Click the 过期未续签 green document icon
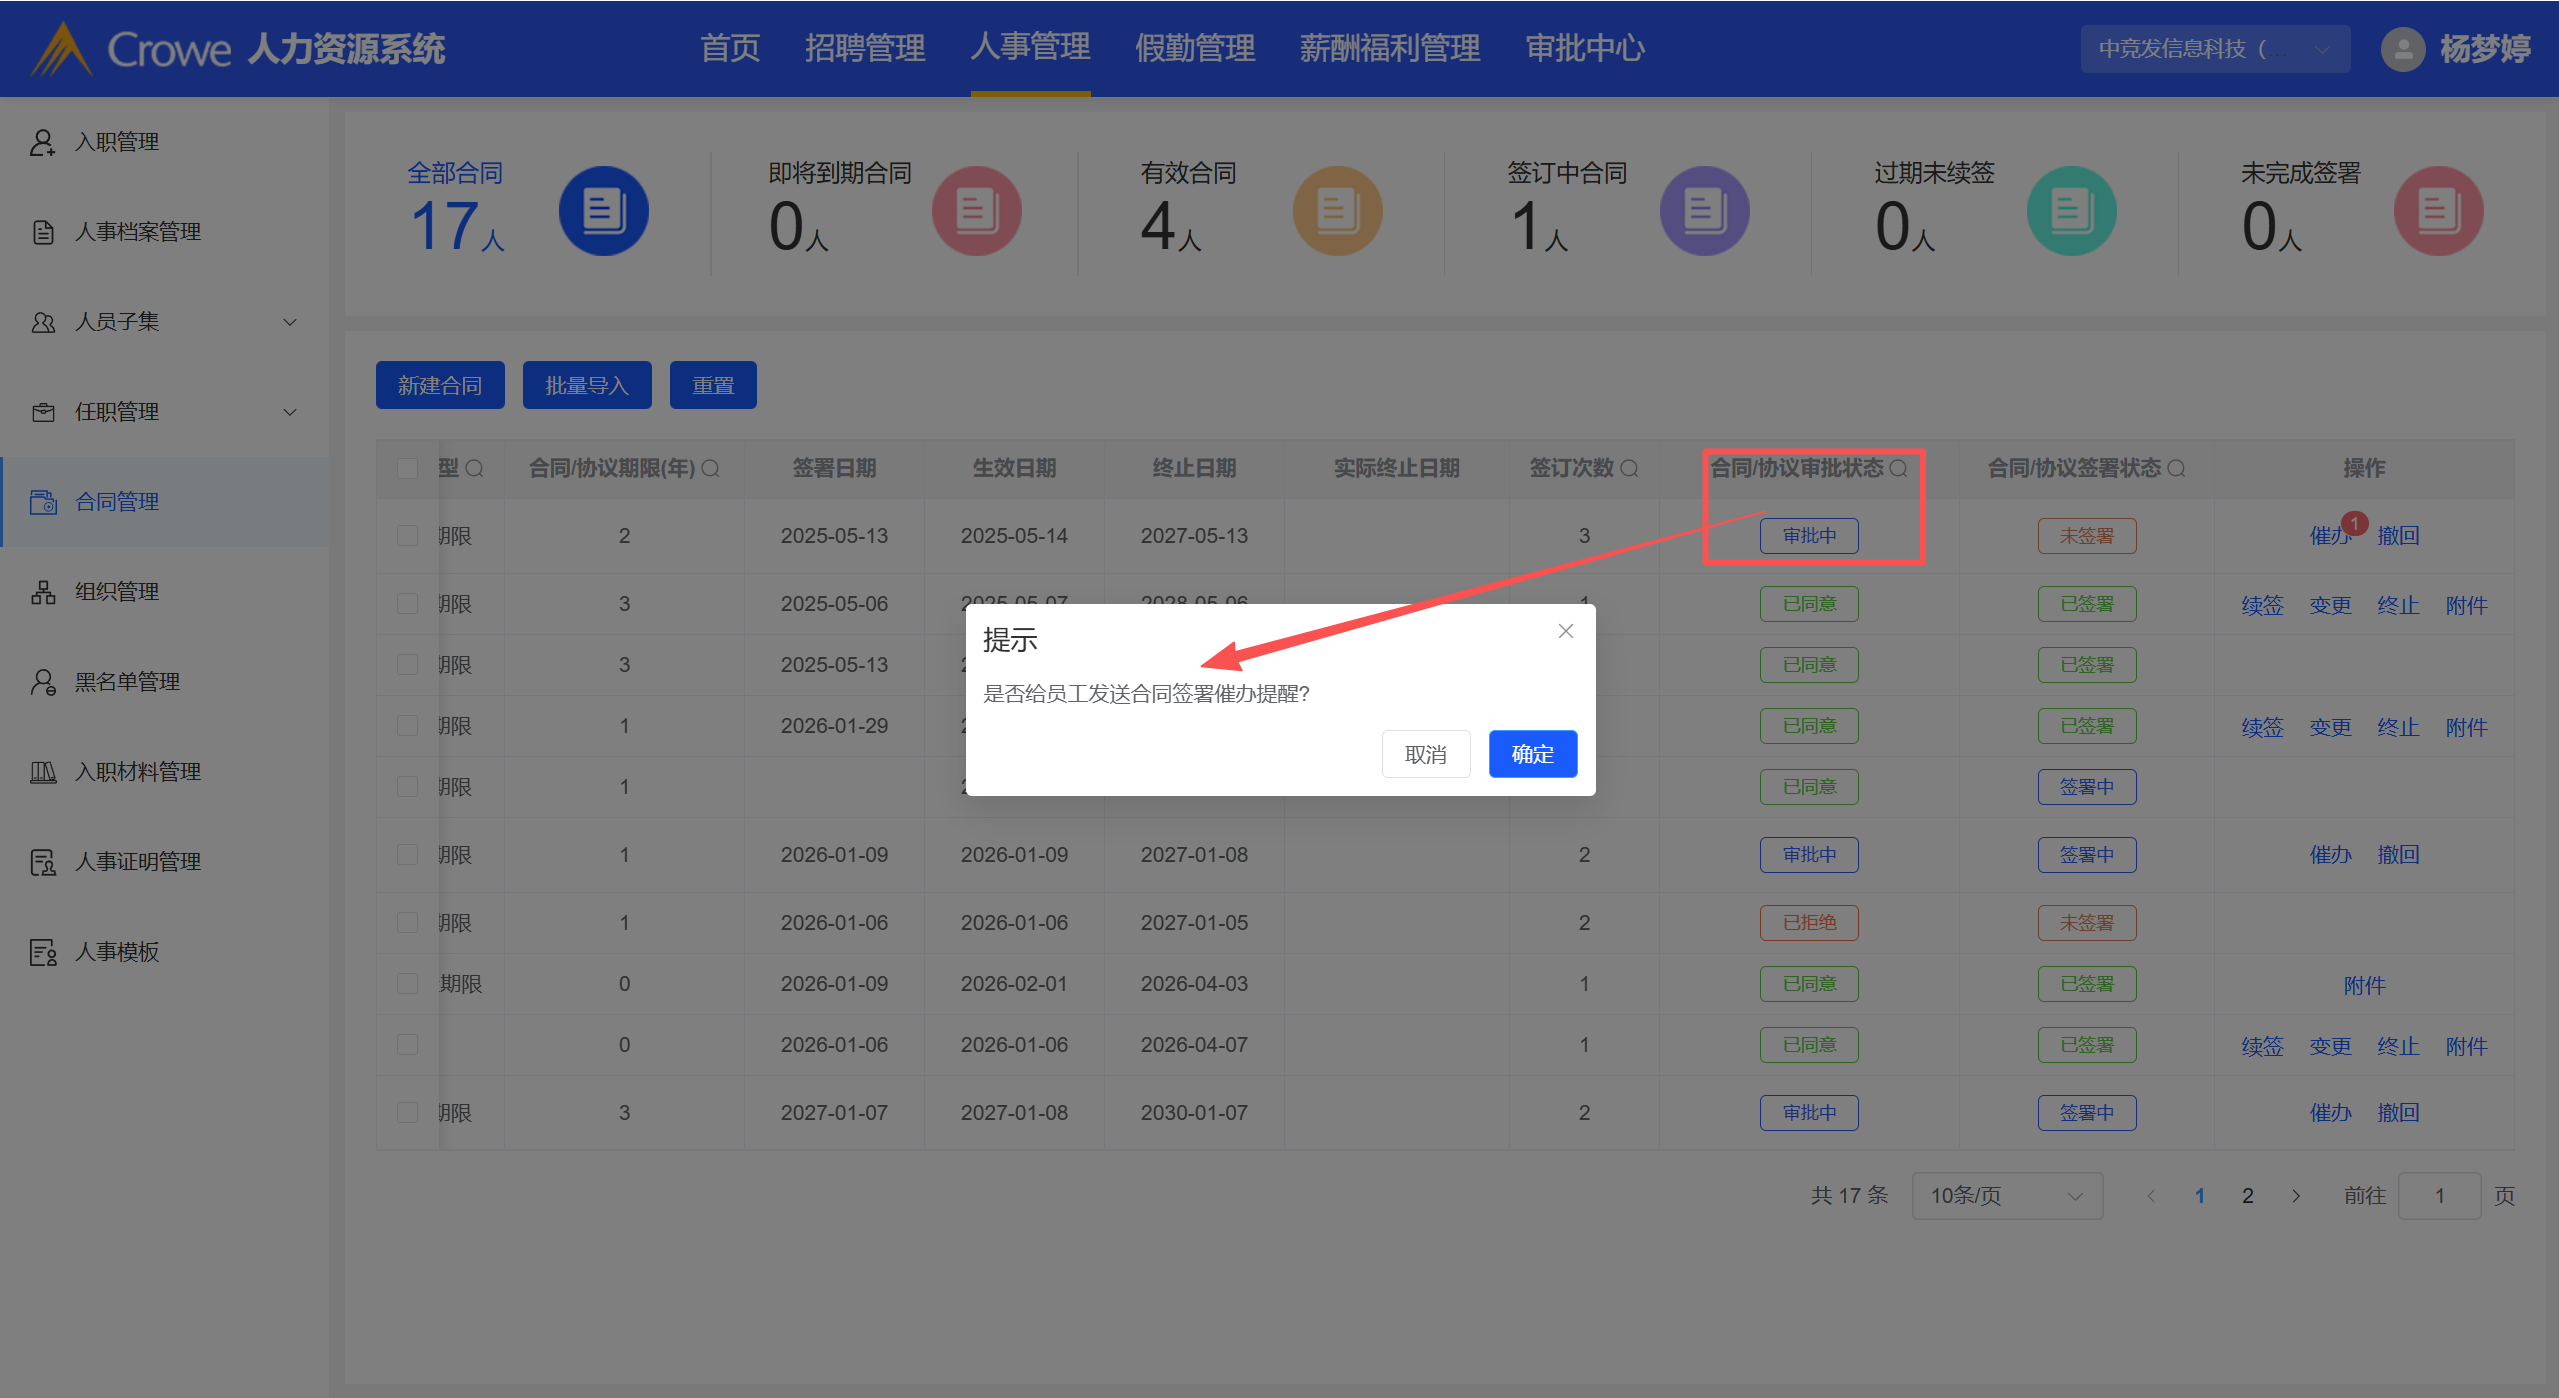This screenshot has height=1398, width=2559. point(2071,211)
